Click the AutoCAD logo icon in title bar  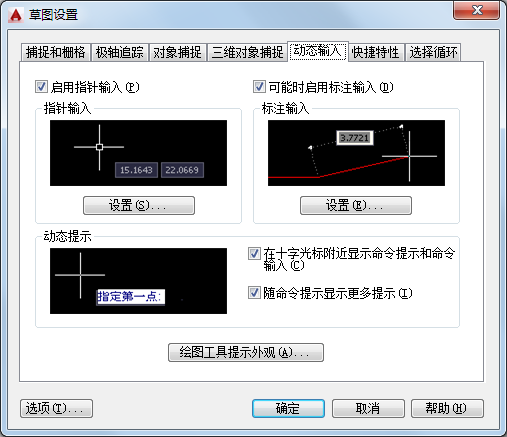click(x=16, y=15)
